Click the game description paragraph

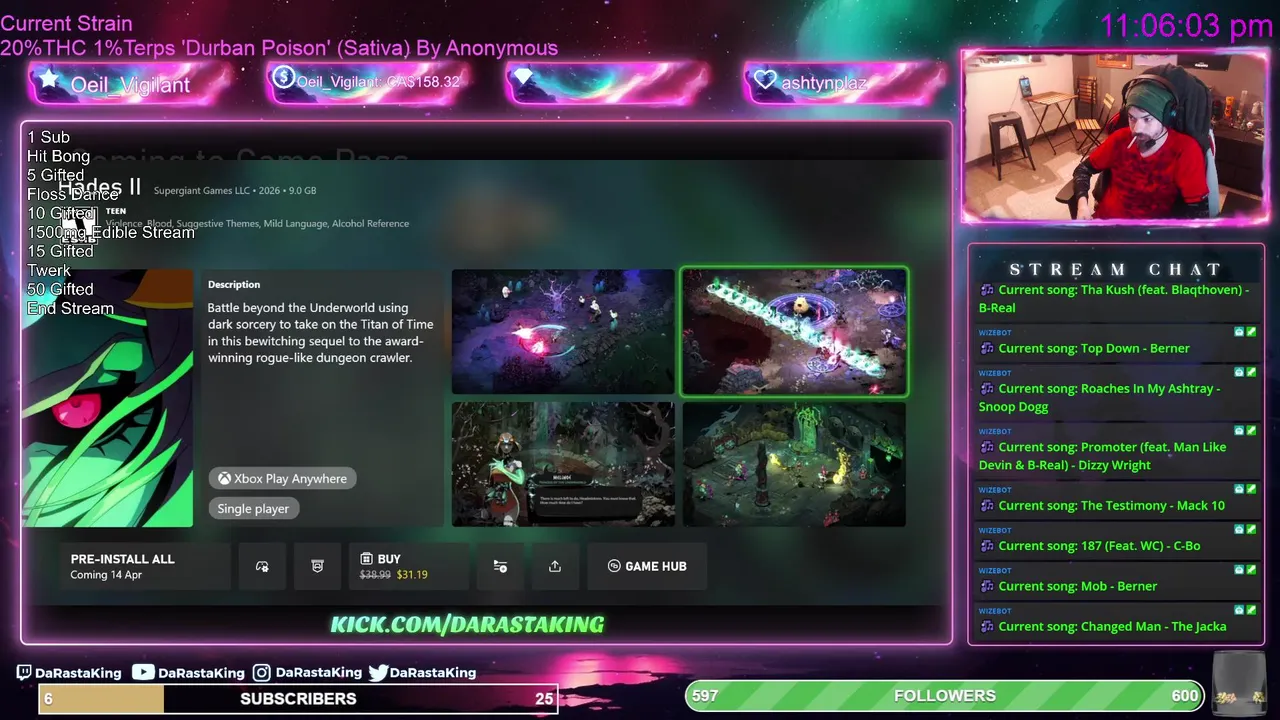click(x=321, y=333)
